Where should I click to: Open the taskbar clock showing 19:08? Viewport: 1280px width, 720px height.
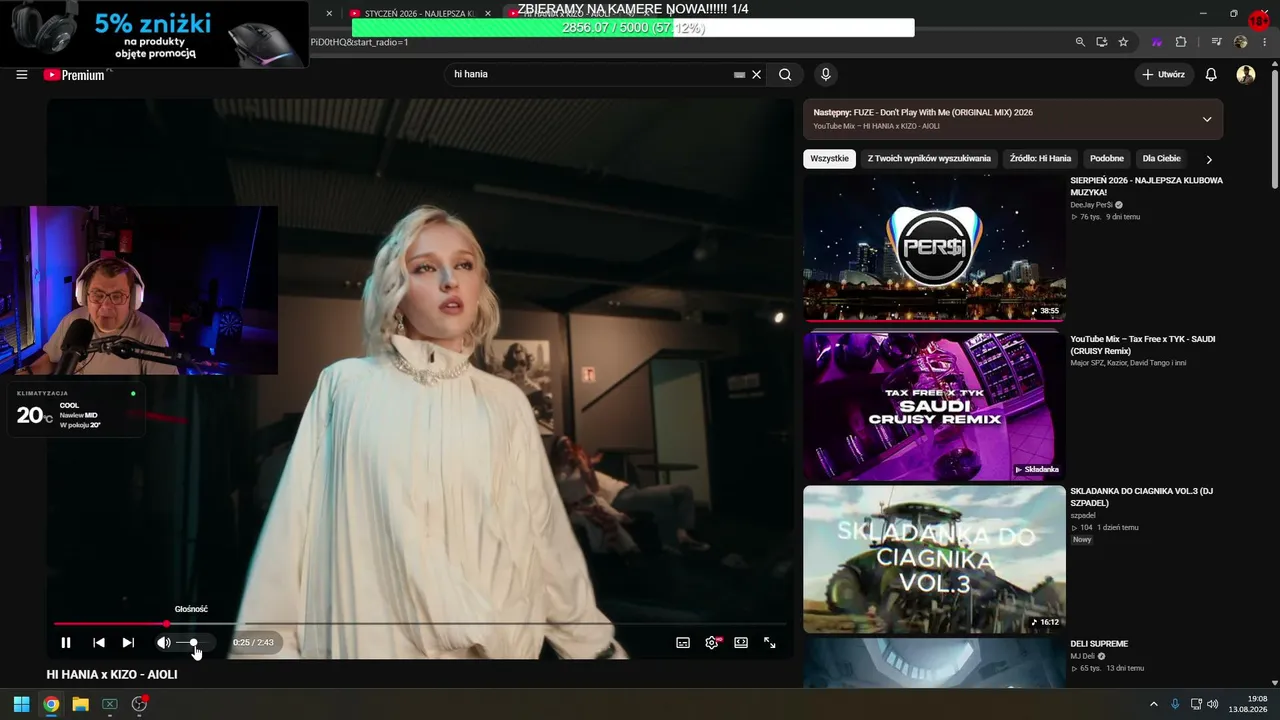tap(1249, 704)
